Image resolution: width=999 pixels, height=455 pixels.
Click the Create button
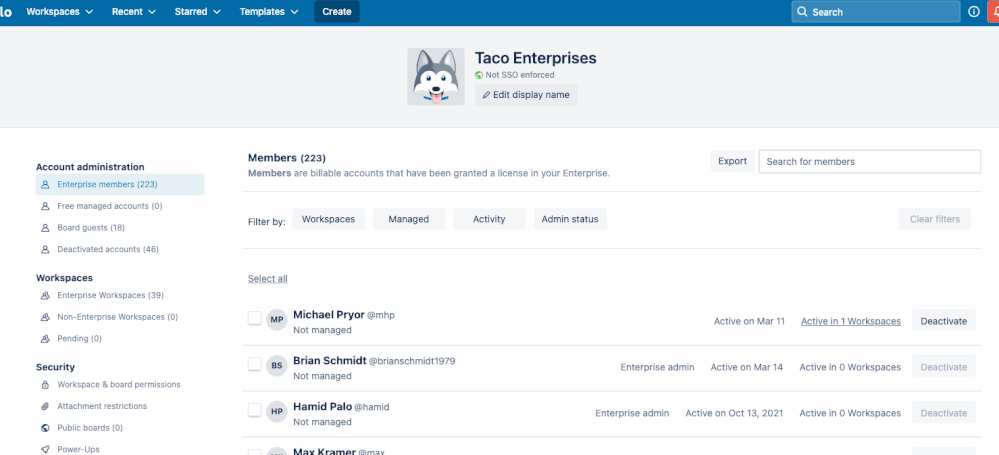tap(337, 11)
